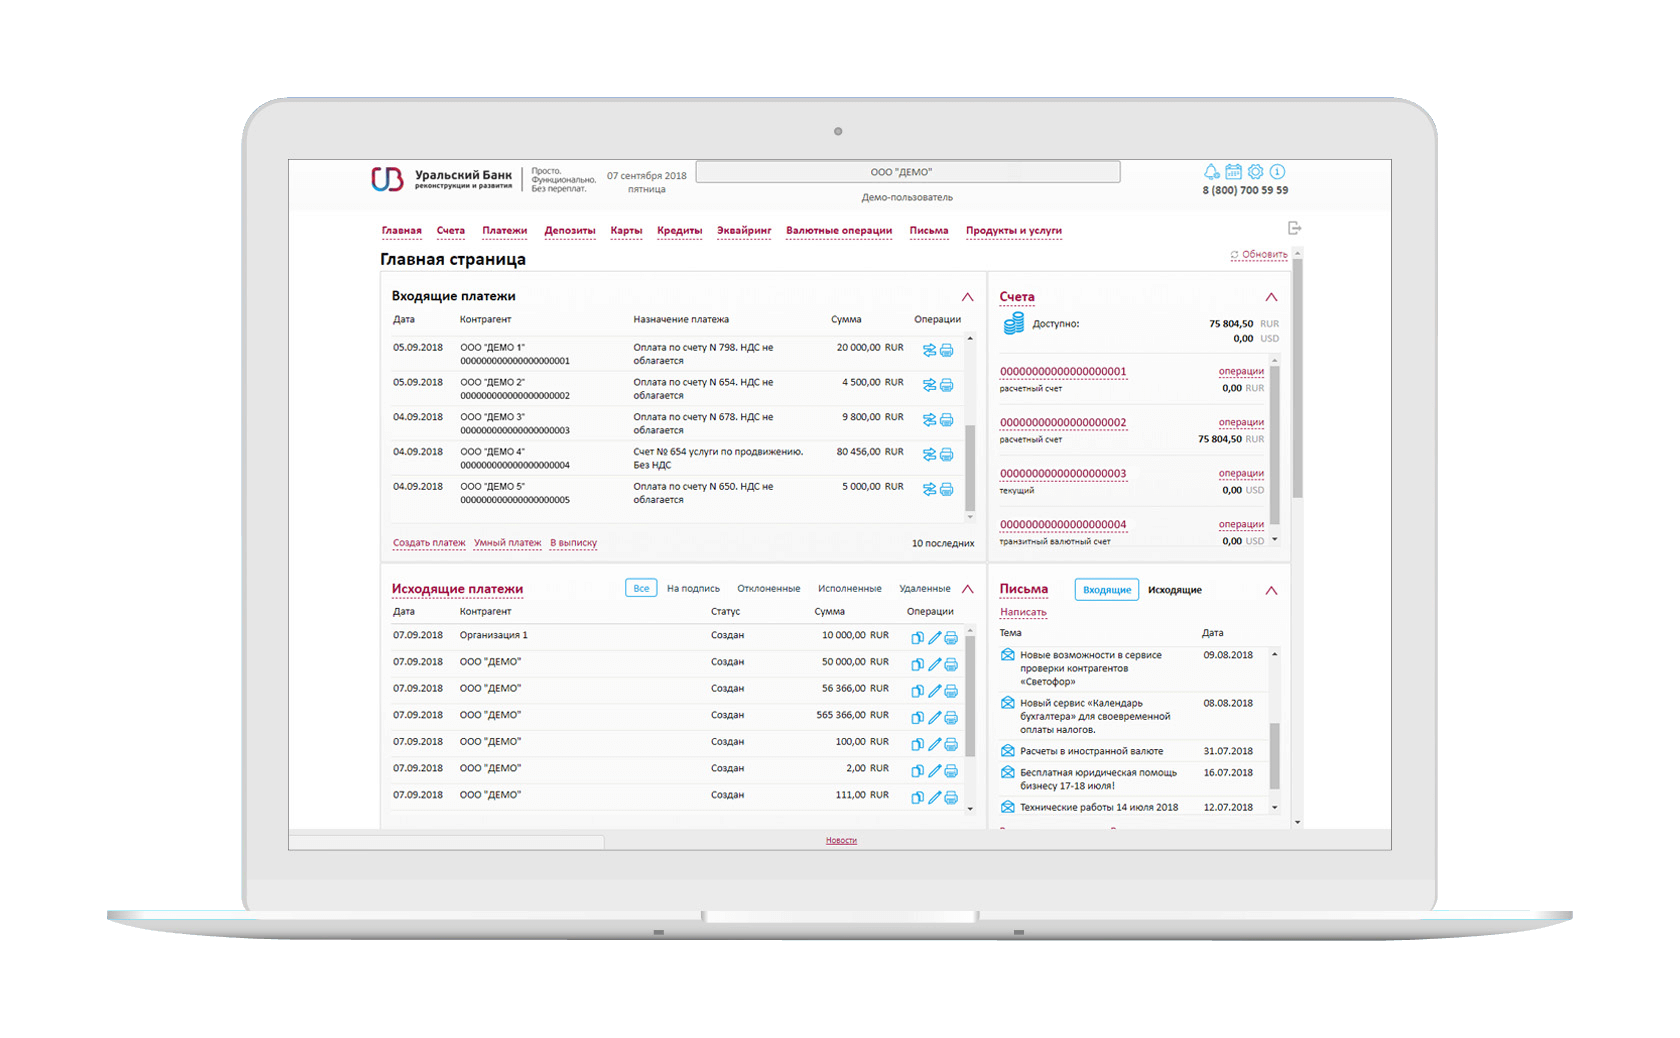Click the ООО "ДЕМО" organization selector field

[908, 172]
